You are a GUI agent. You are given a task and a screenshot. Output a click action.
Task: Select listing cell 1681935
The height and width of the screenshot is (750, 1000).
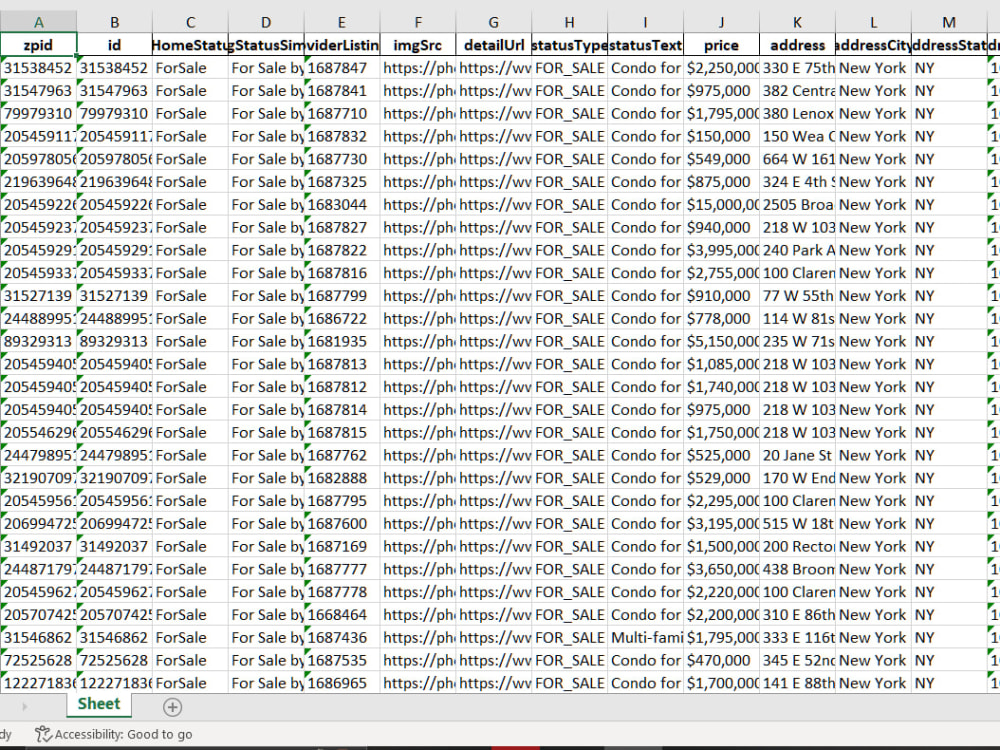342,341
